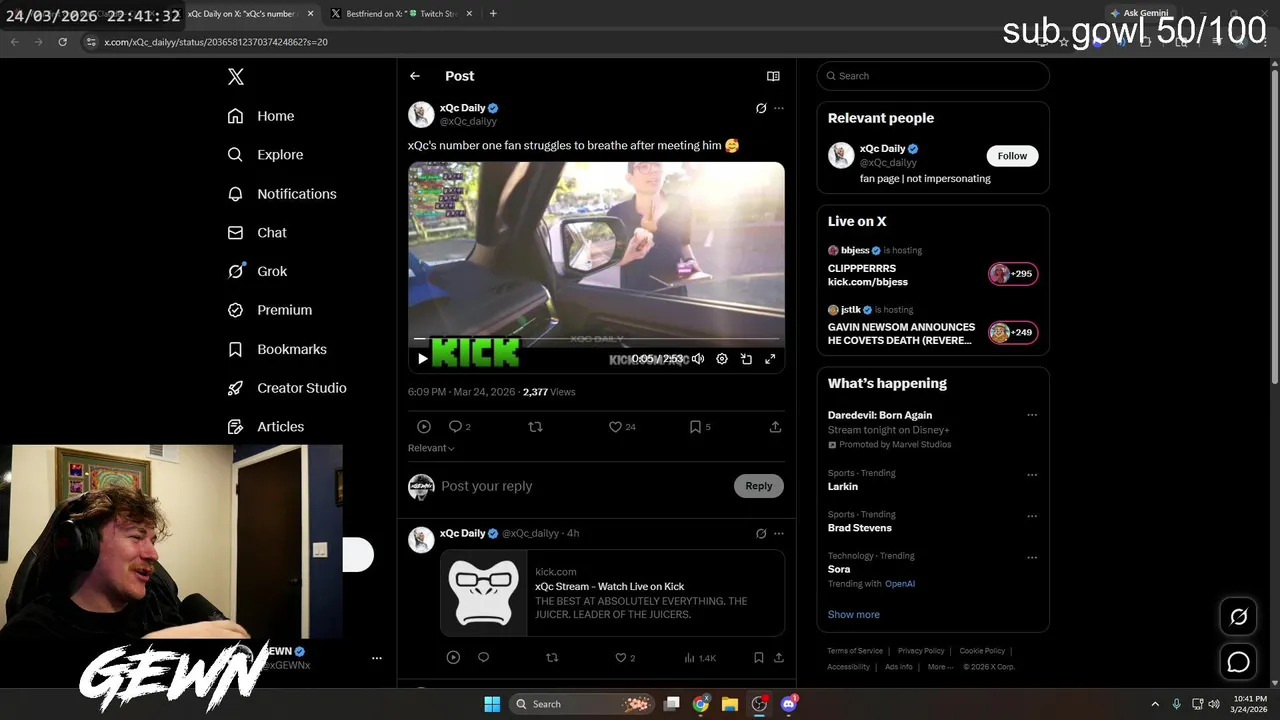This screenshot has height=720, width=1280.
Task: Expand the Relevant replies sort dropdown
Action: tap(431, 448)
